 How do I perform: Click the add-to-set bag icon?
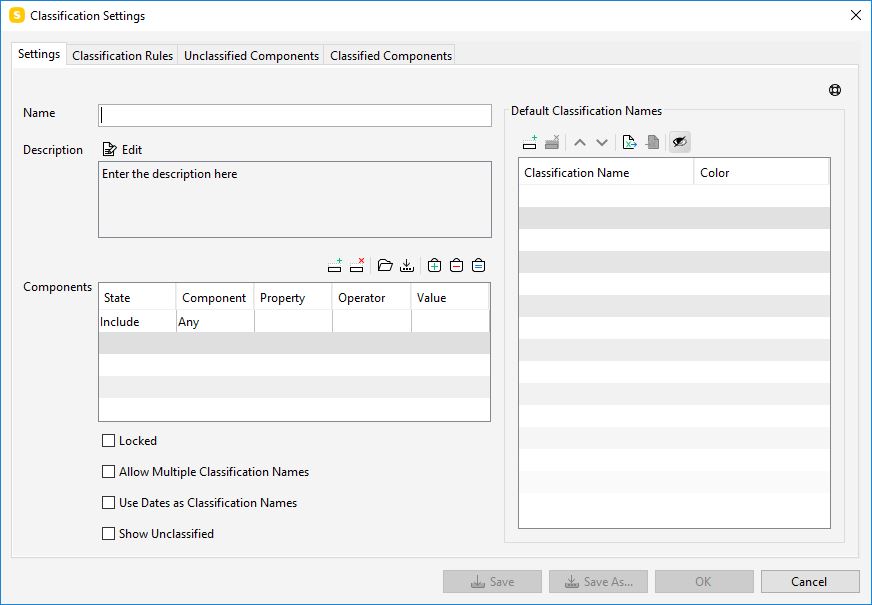(432, 264)
